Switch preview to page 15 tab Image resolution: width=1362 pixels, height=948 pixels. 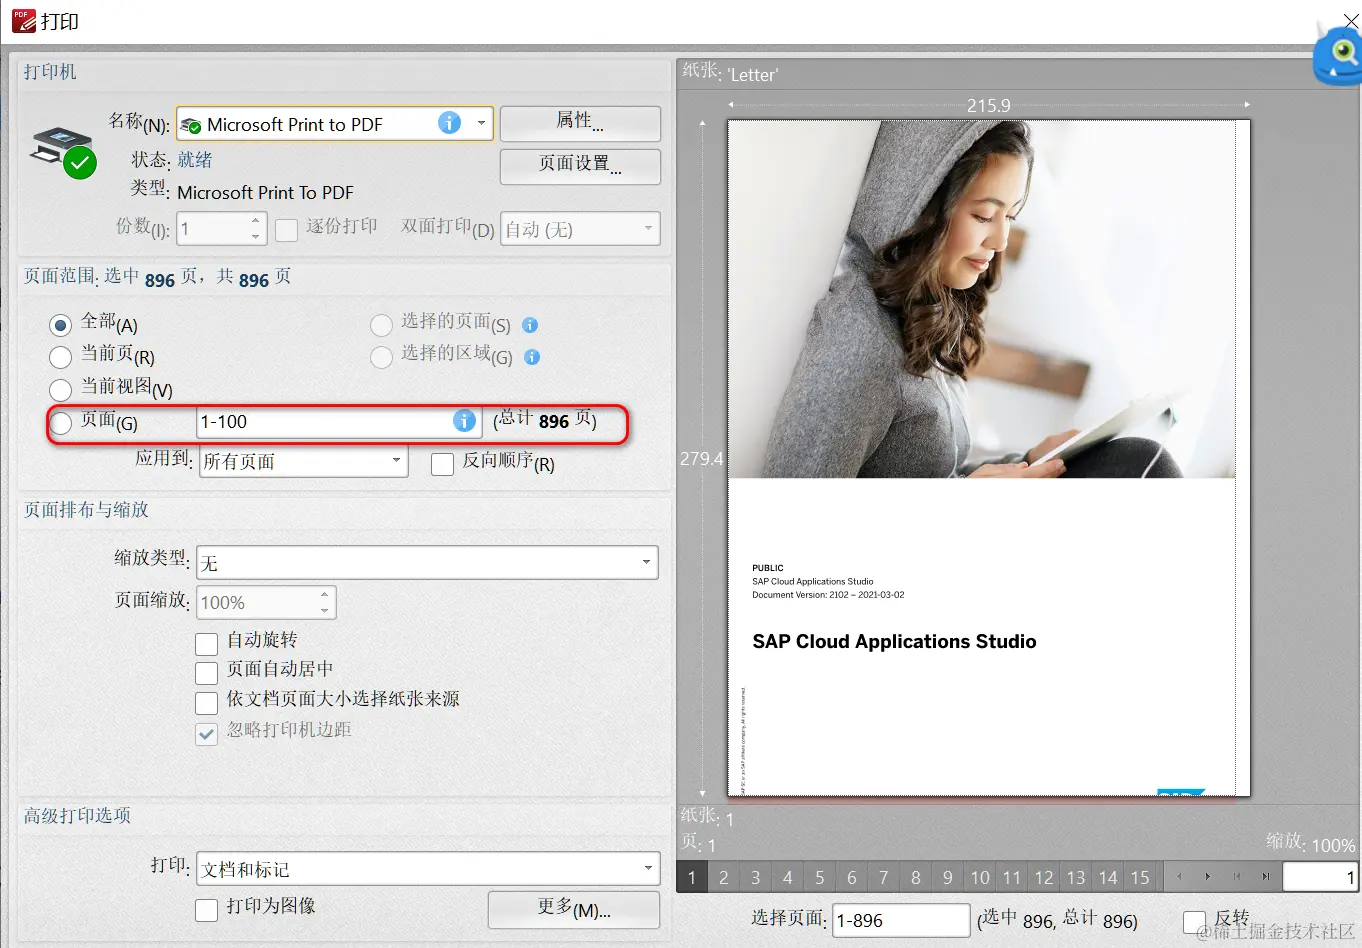click(1140, 877)
